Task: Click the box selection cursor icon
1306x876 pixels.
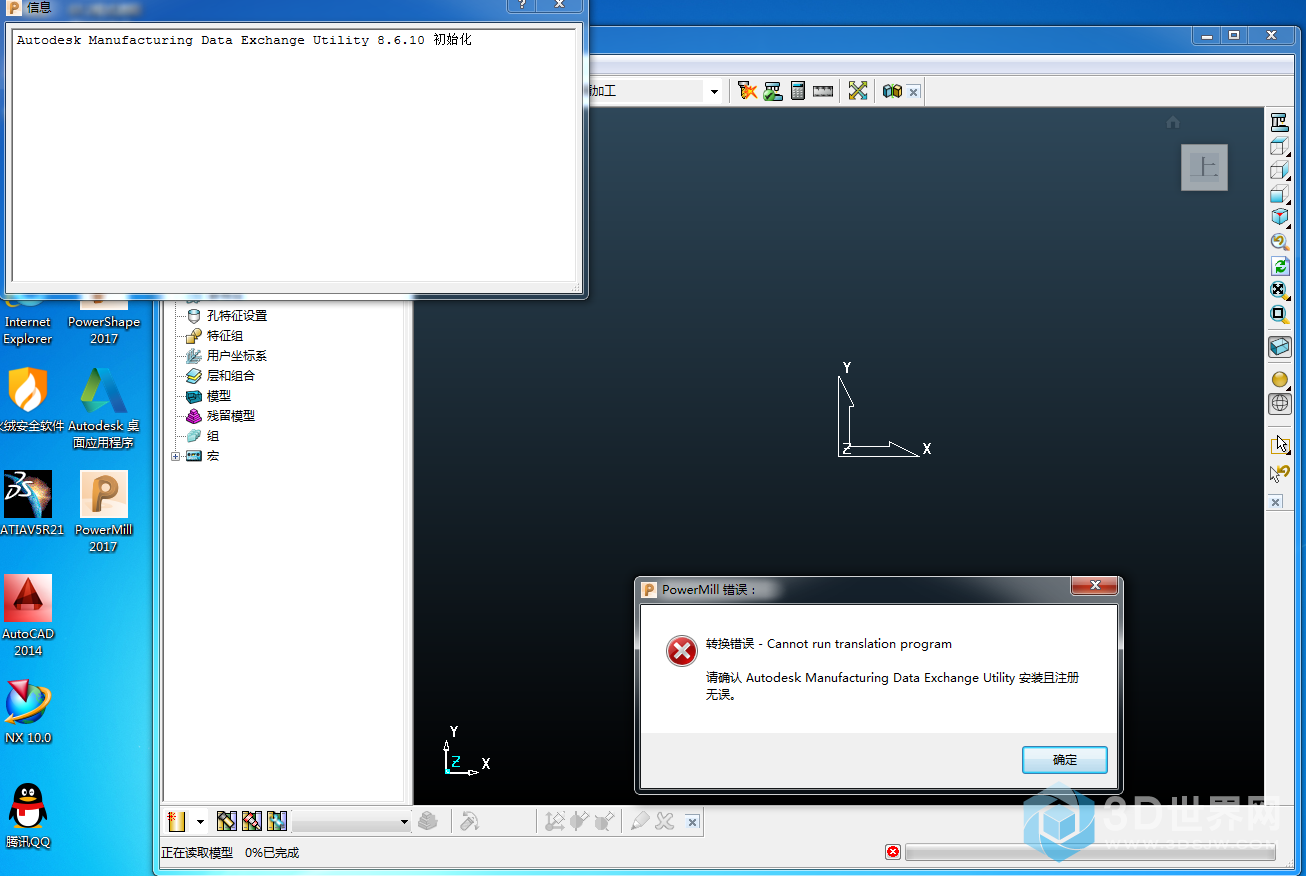Action: coord(1280,444)
